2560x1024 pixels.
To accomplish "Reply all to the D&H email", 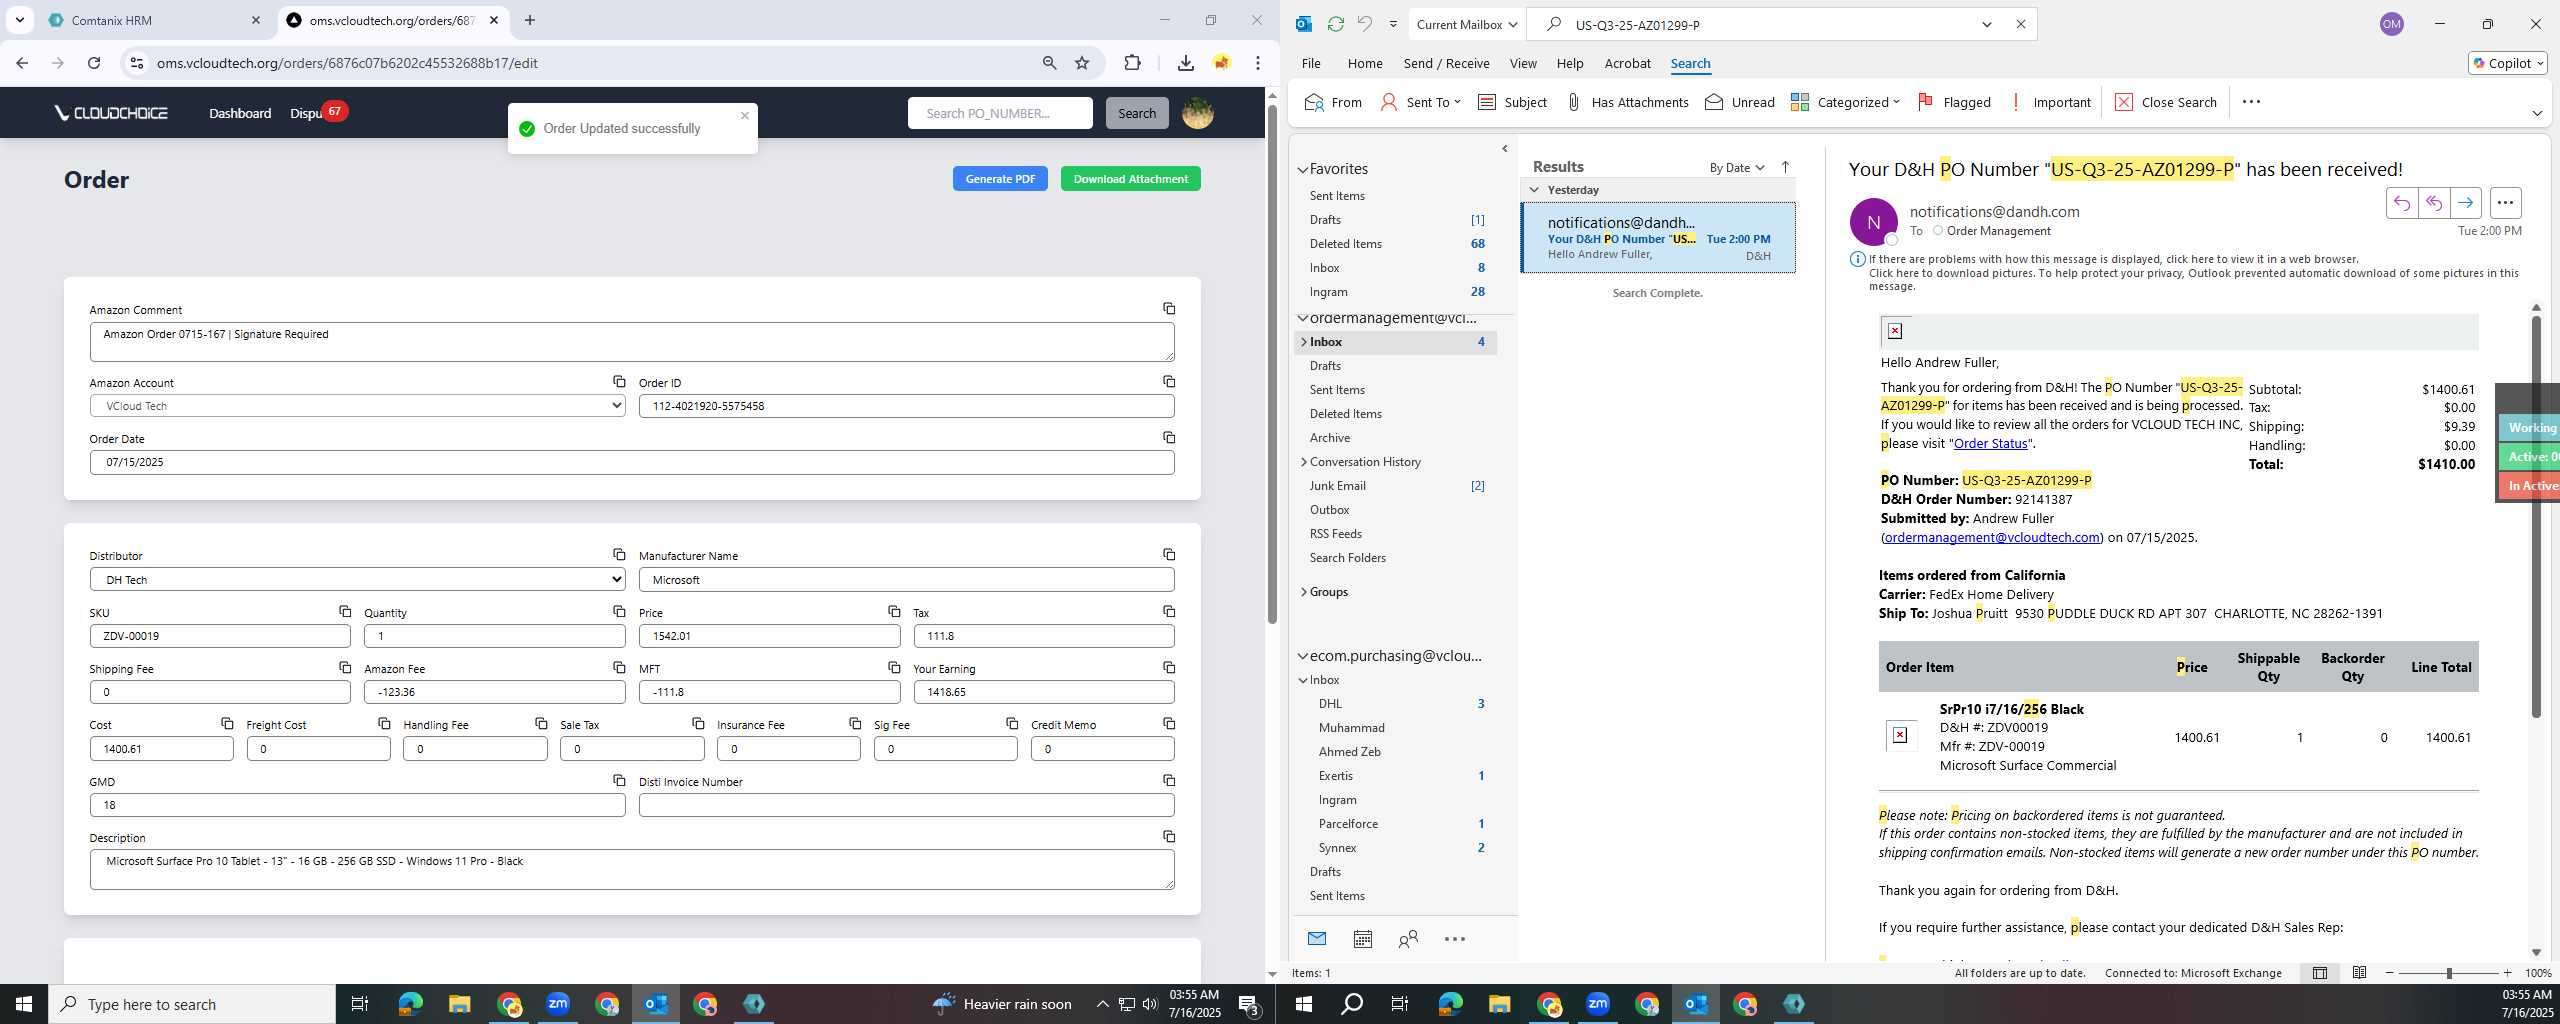I will (2433, 203).
